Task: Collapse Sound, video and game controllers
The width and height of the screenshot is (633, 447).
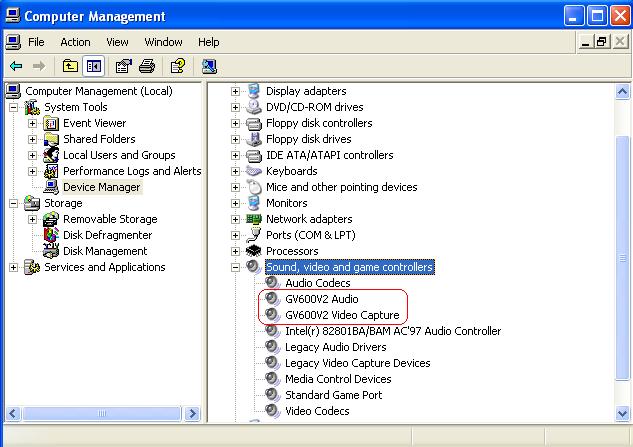Action: tap(235, 267)
